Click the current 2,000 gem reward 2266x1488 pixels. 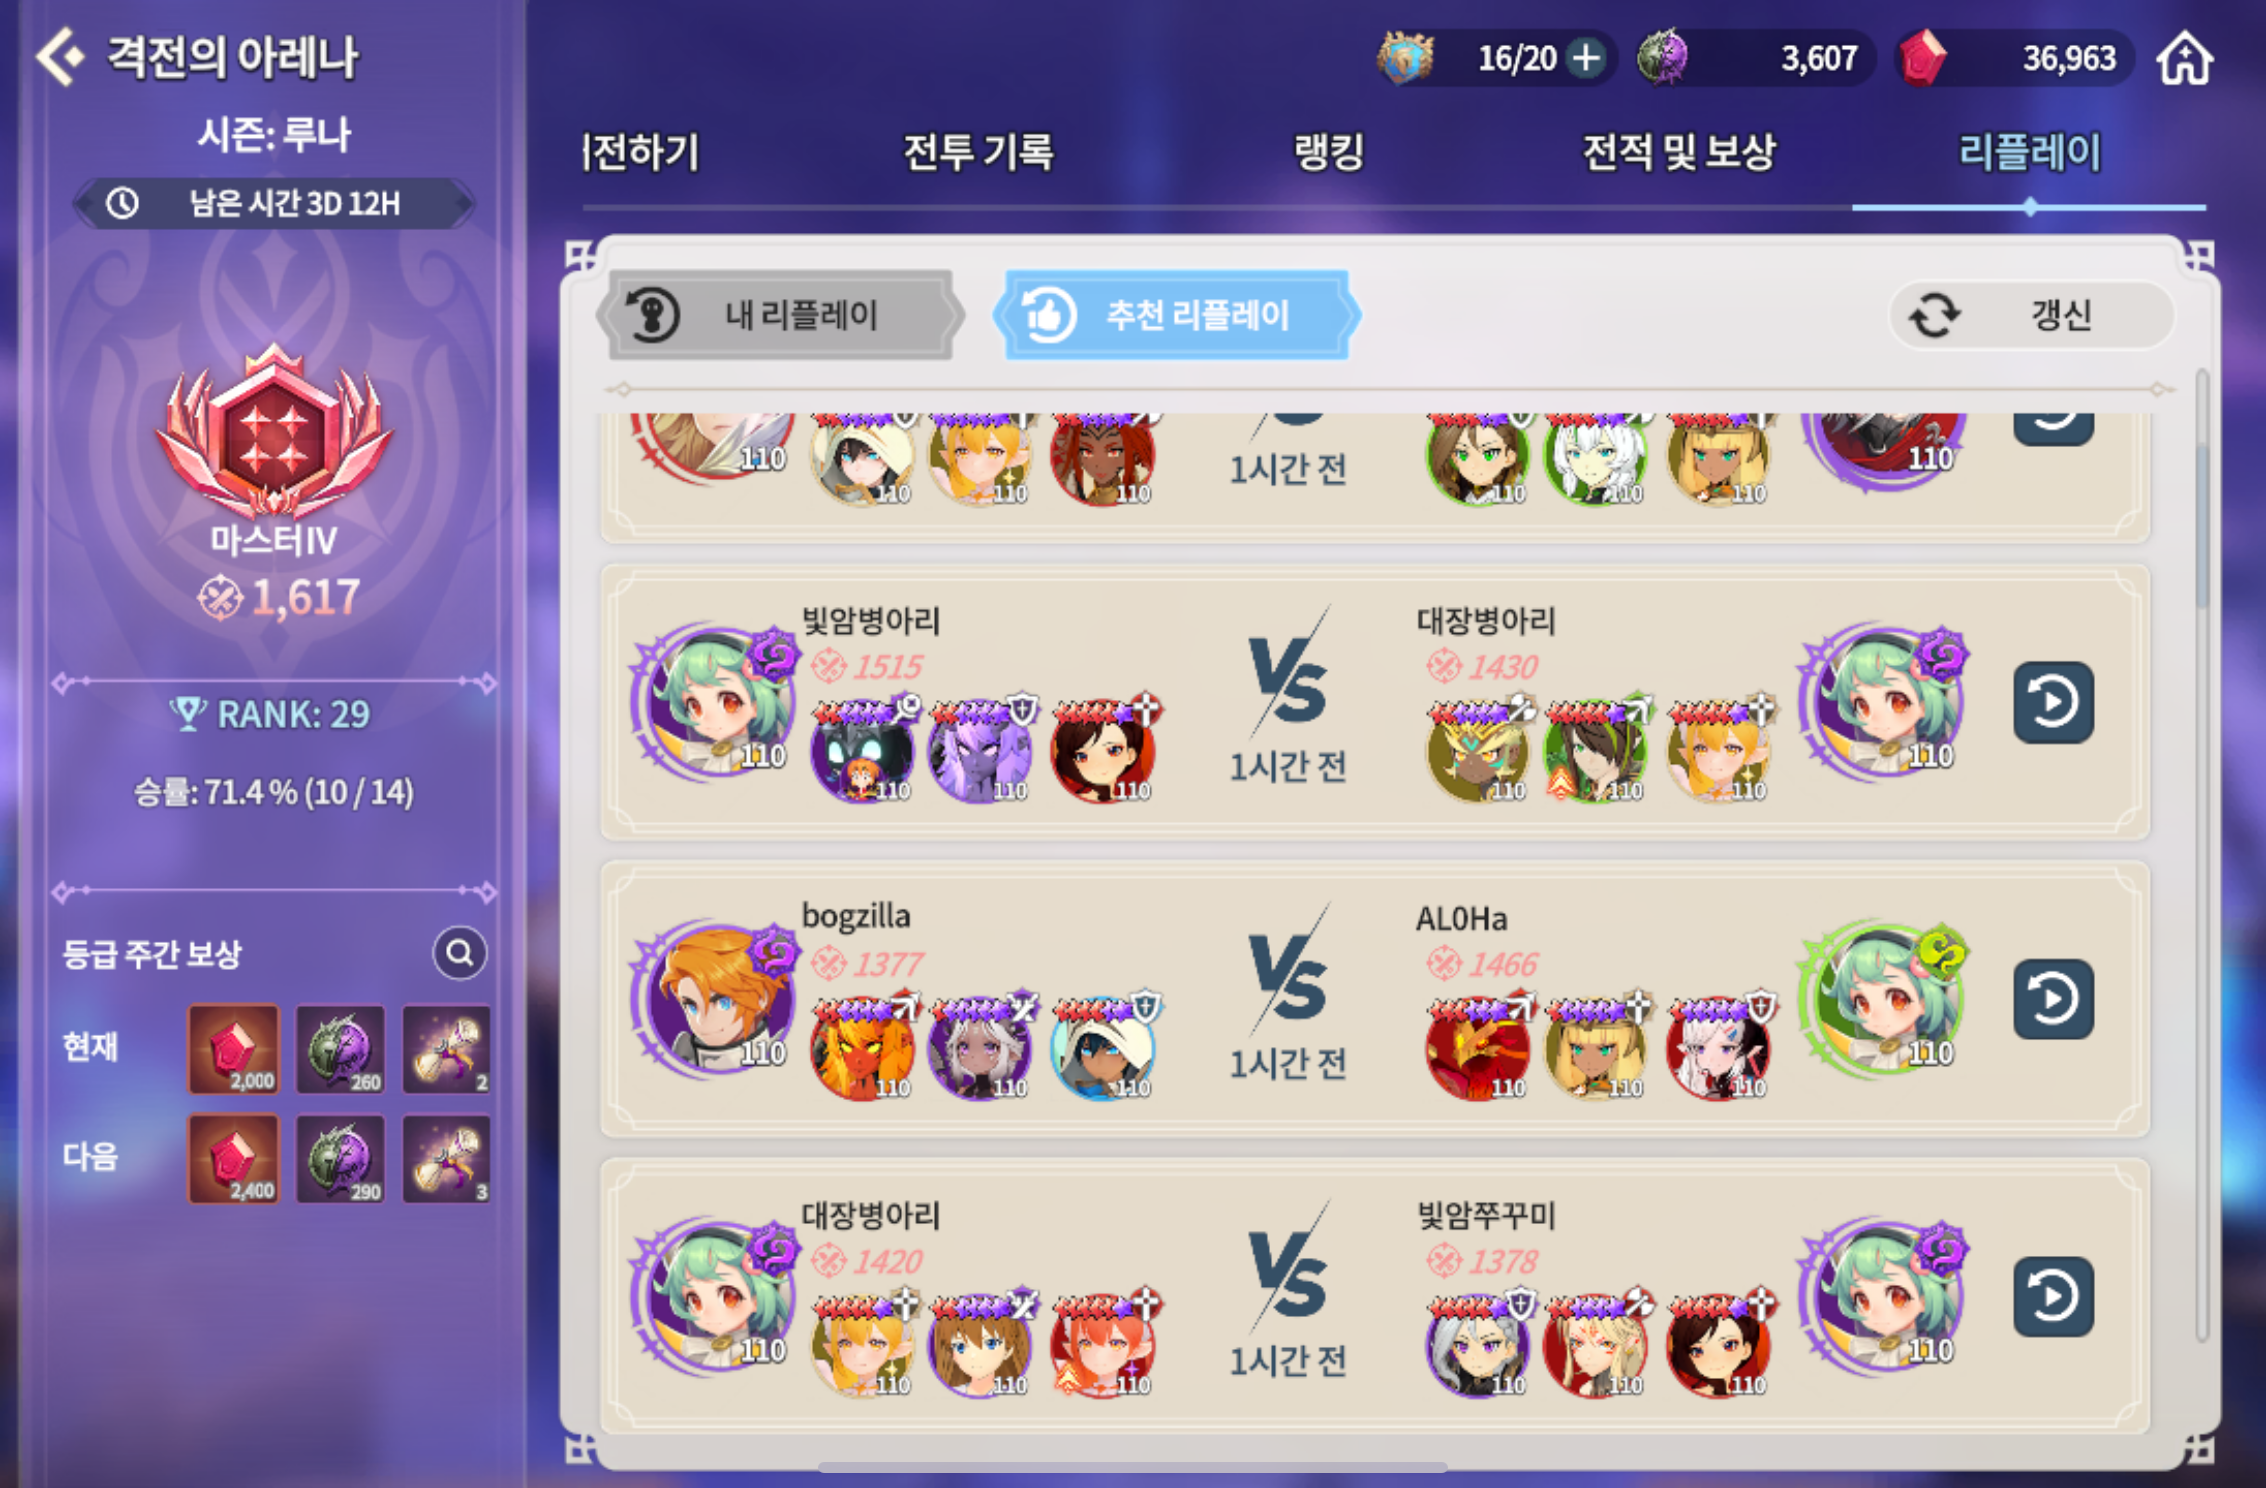pos(233,1048)
